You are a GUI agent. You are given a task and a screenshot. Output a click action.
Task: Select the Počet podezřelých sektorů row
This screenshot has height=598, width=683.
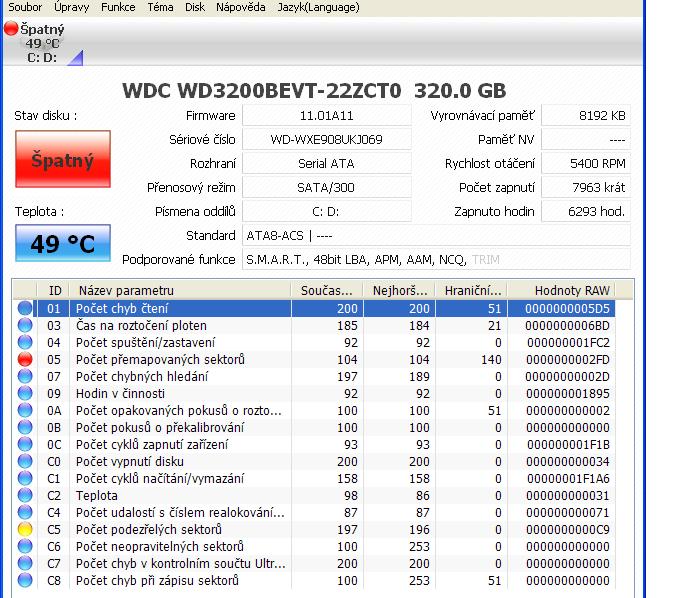(314, 529)
